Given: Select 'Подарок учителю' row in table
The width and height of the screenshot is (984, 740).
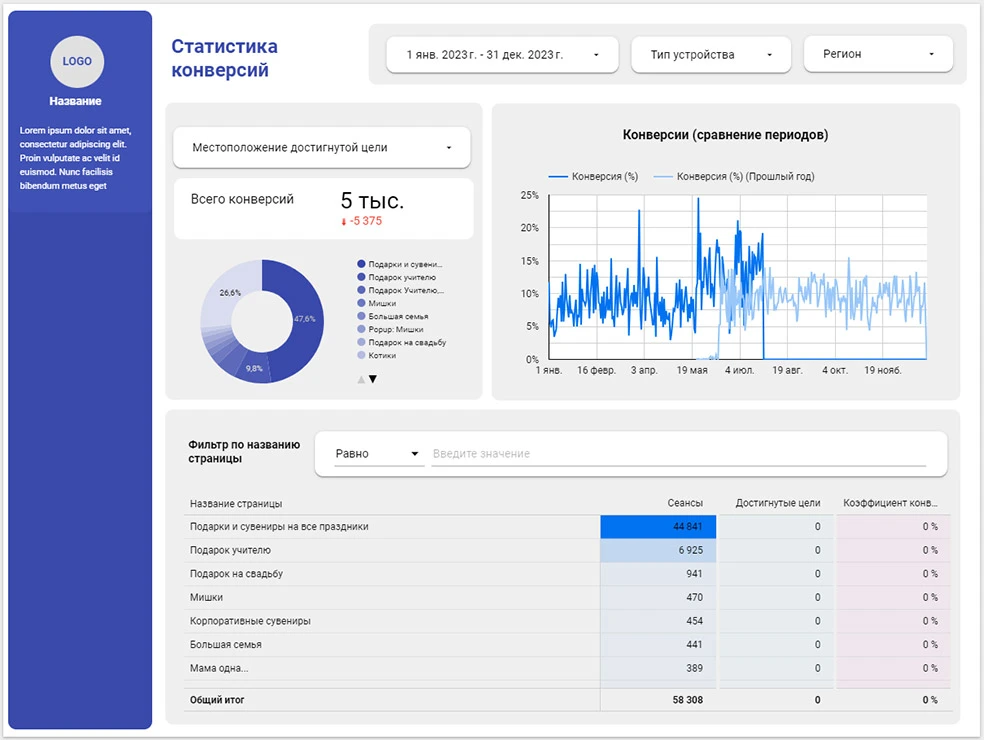Looking at the screenshot, I should click(x=231, y=550).
